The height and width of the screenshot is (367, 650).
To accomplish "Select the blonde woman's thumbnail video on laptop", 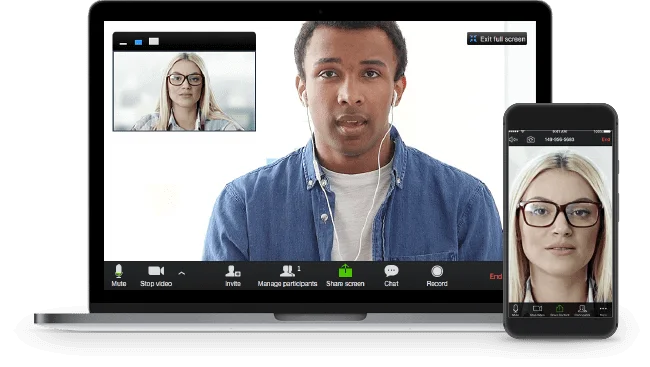I will [x=184, y=91].
